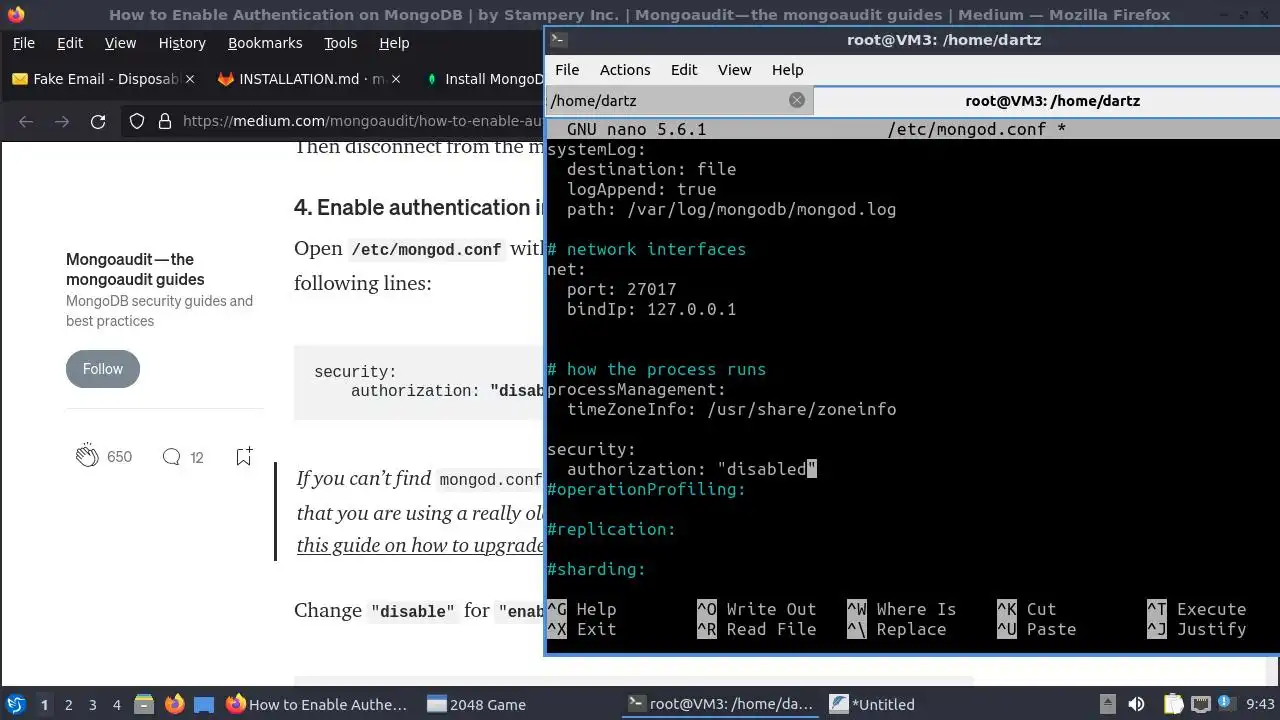The width and height of the screenshot is (1280, 720).
Task: Click the clock showing 9:43
Action: pos(1260,704)
